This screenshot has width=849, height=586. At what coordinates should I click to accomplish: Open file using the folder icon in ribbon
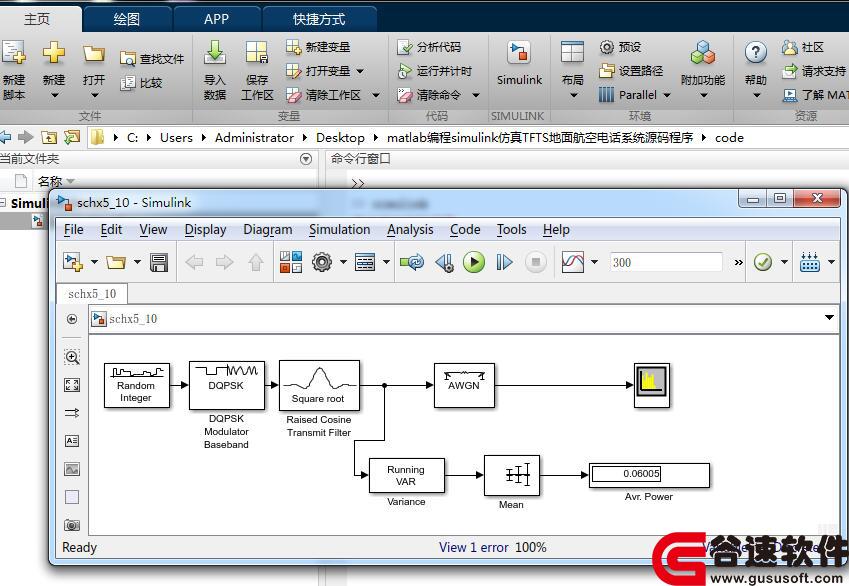tap(94, 53)
